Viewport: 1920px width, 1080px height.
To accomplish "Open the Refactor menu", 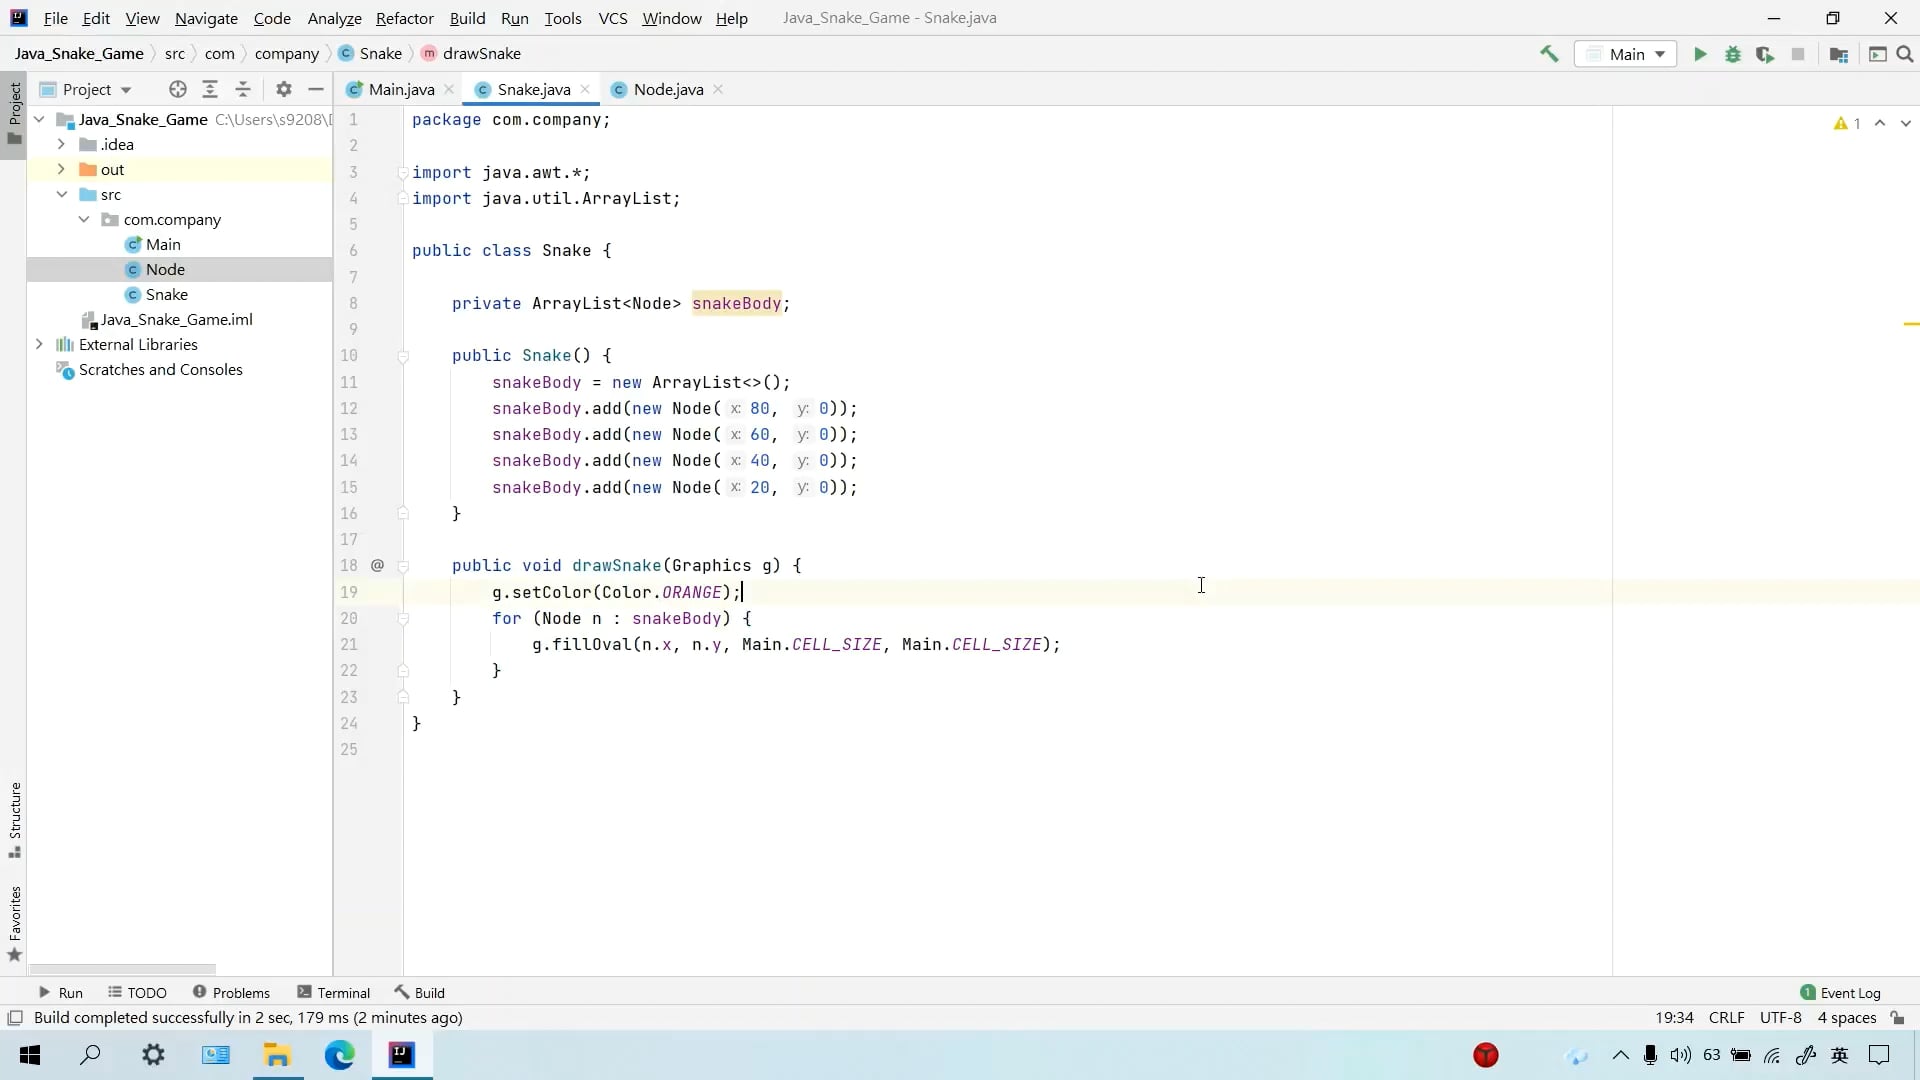I will tap(404, 18).
